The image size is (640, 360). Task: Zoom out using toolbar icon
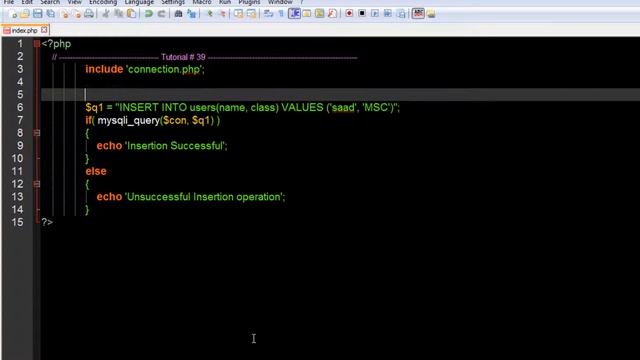click(222, 14)
